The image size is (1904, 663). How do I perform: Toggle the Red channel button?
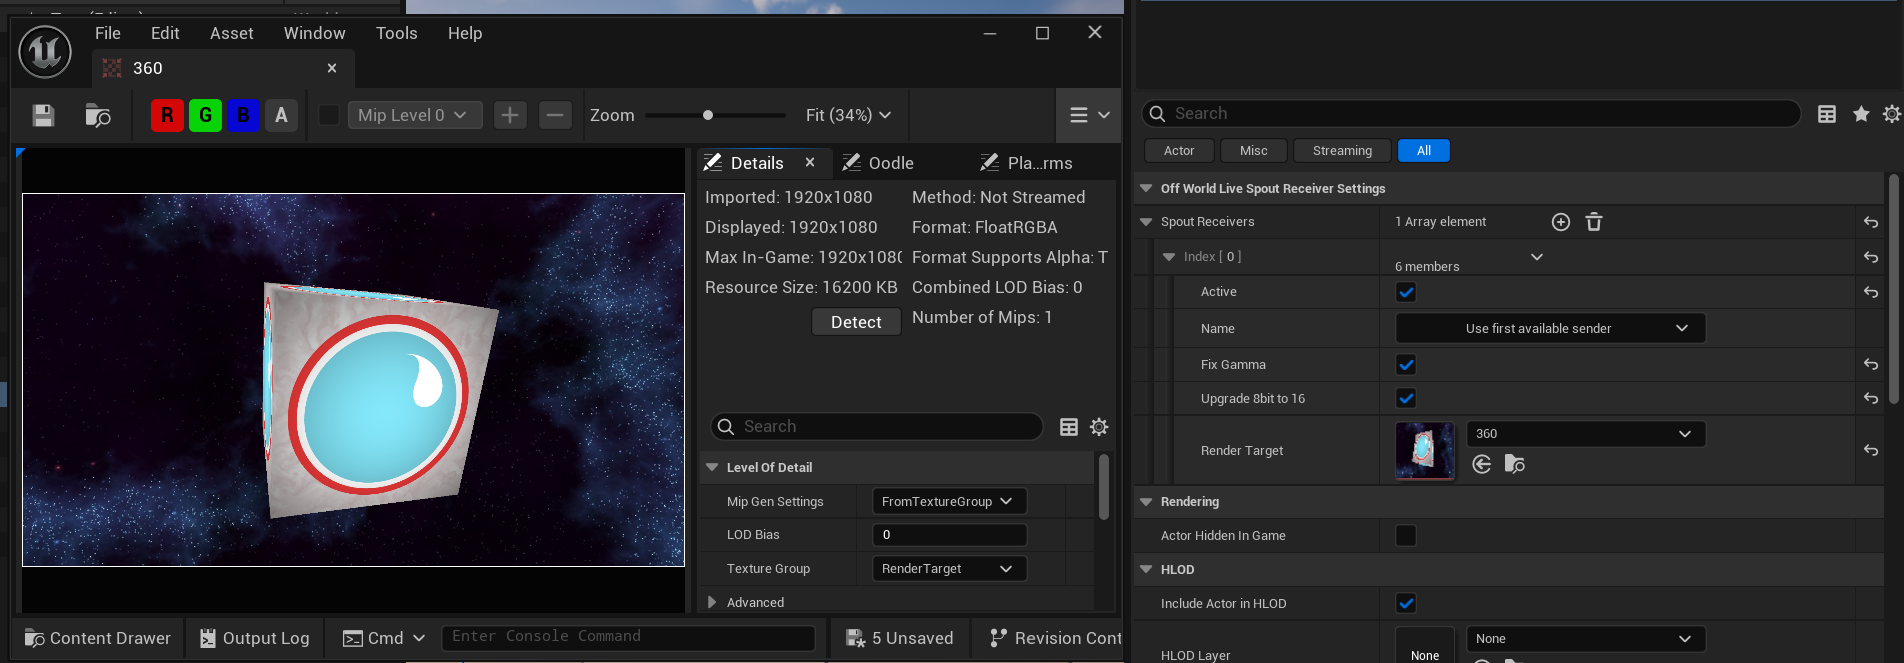(x=167, y=115)
